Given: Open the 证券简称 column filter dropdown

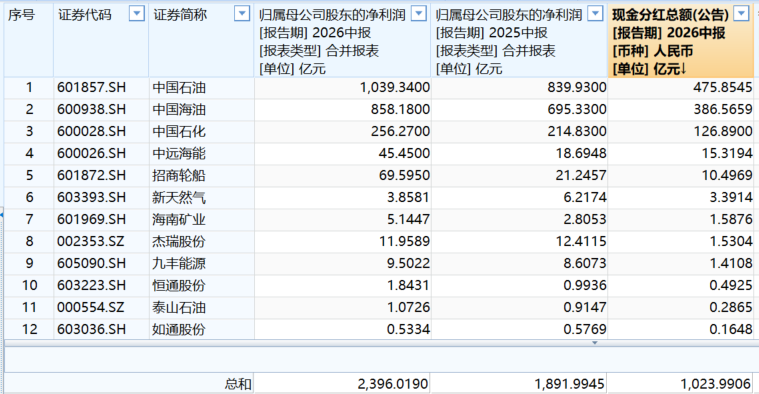Looking at the screenshot, I should click(x=242, y=14).
